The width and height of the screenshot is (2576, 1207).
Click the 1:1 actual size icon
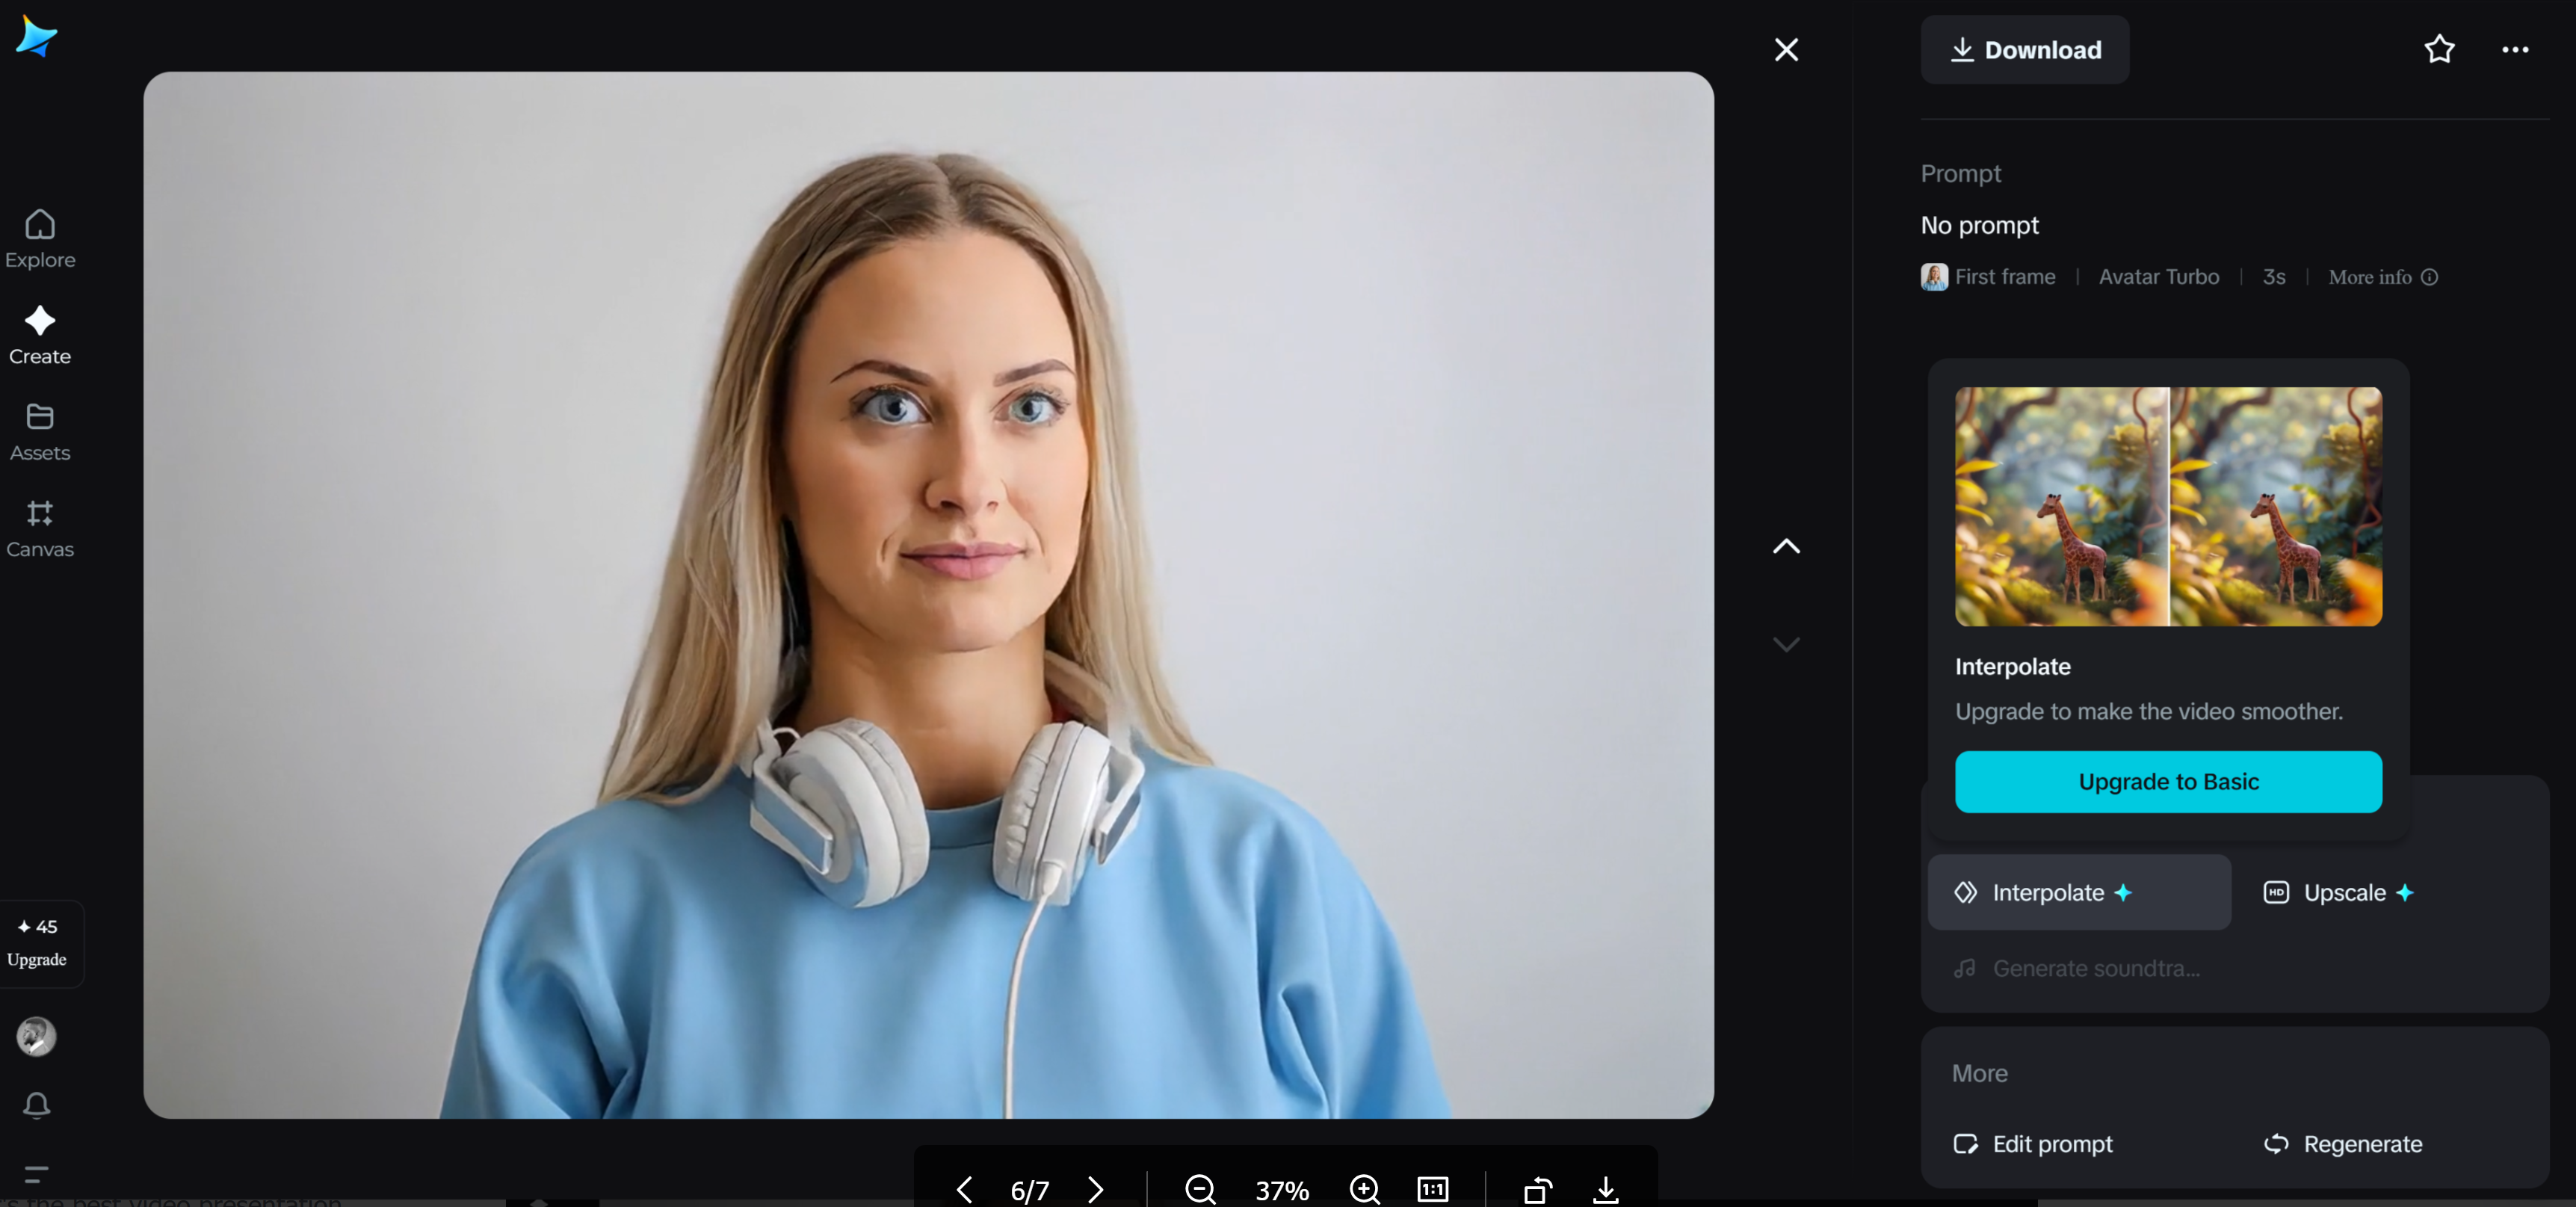(x=1432, y=1189)
